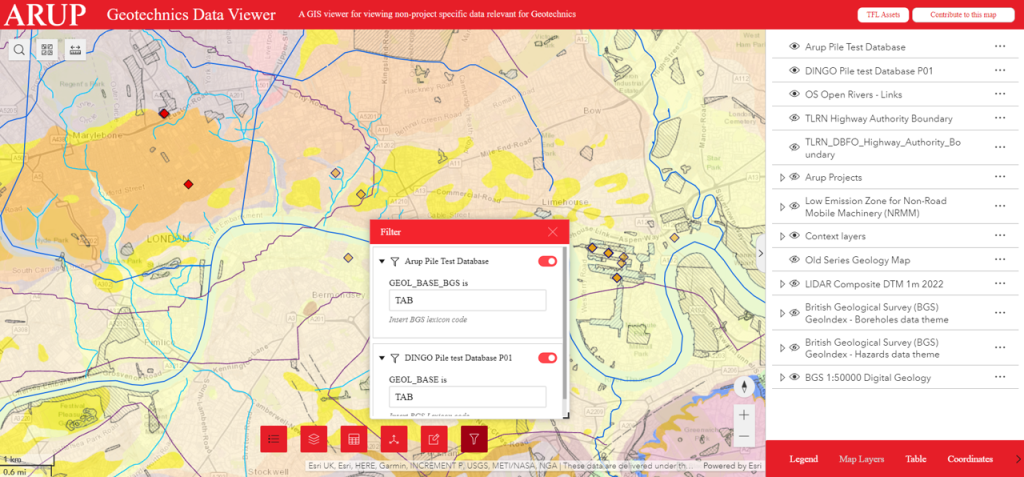This screenshot has width=1024, height=477.
Task: Open options for Old Series Geology Map
Action: [1000, 260]
